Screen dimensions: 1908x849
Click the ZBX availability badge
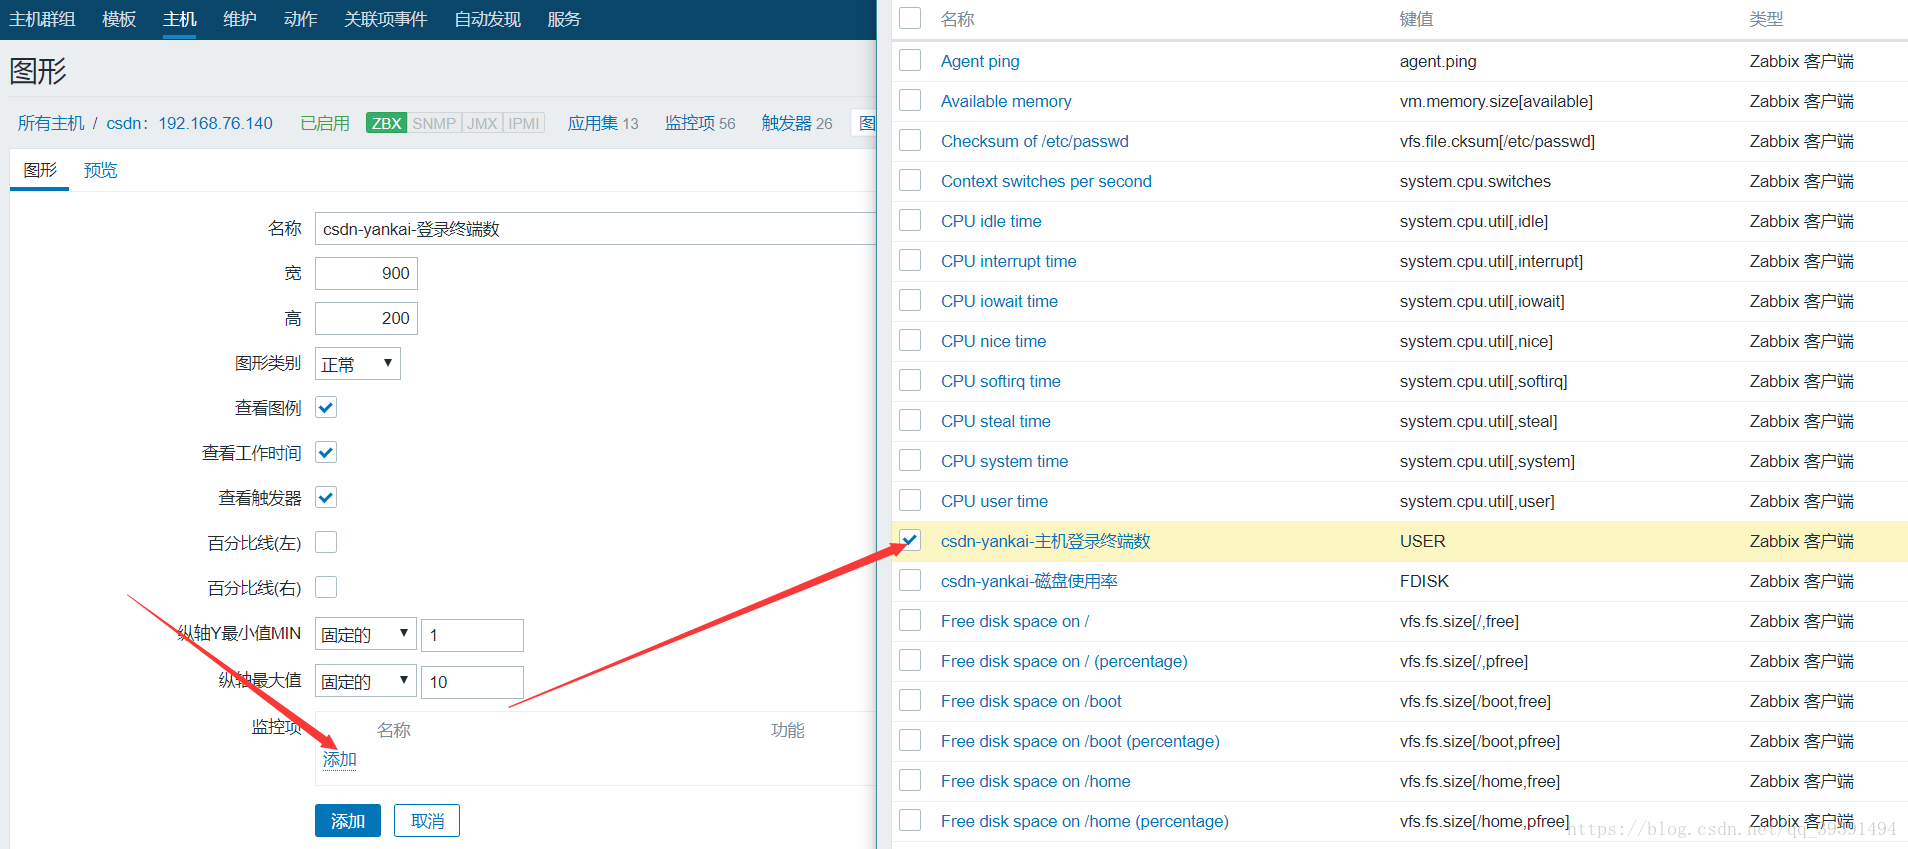[x=386, y=123]
